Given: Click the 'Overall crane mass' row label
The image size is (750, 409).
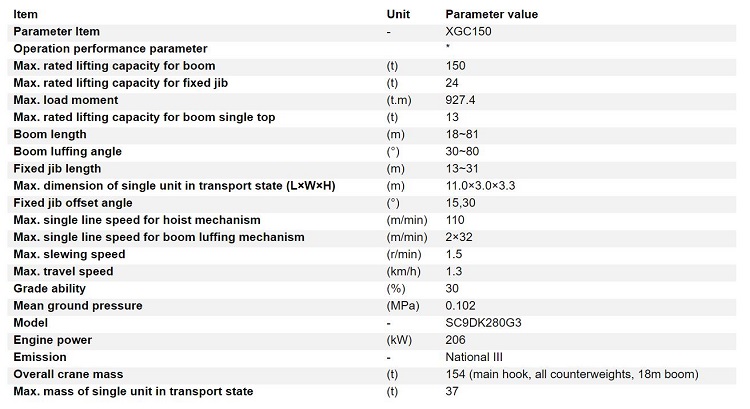Looking at the screenshot, I should (x=68, y=375).
